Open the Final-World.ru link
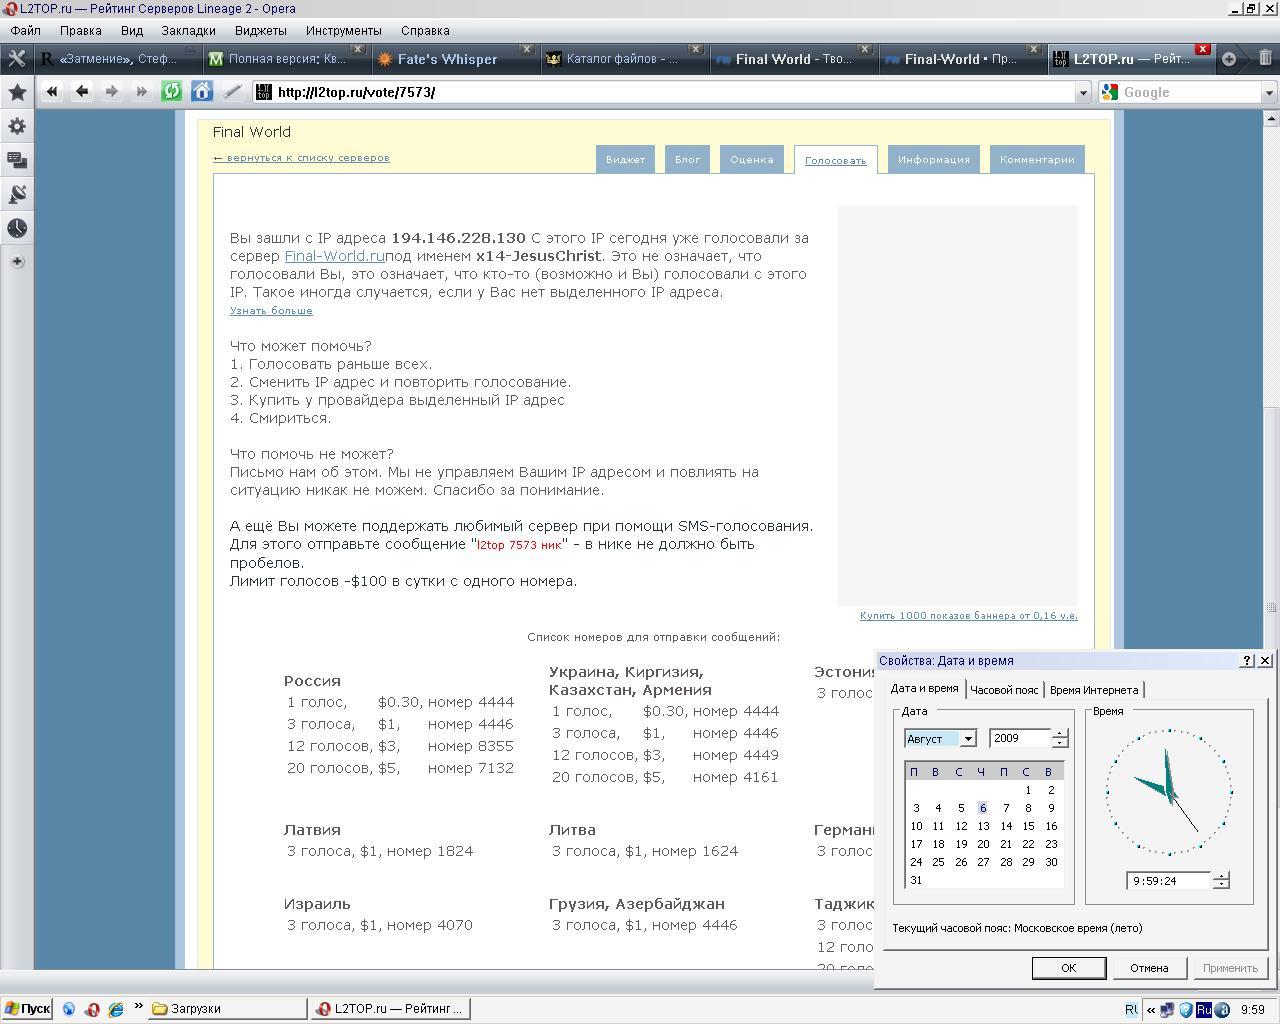The width and height of the screenshot is (1280, 1024). coord(334,256)
